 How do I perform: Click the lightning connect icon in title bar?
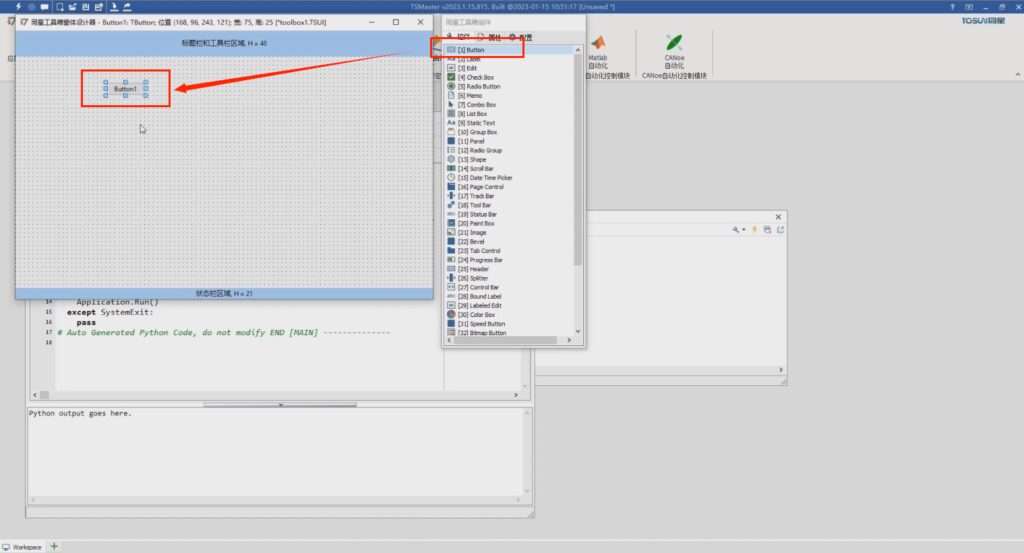coord(20,7)
